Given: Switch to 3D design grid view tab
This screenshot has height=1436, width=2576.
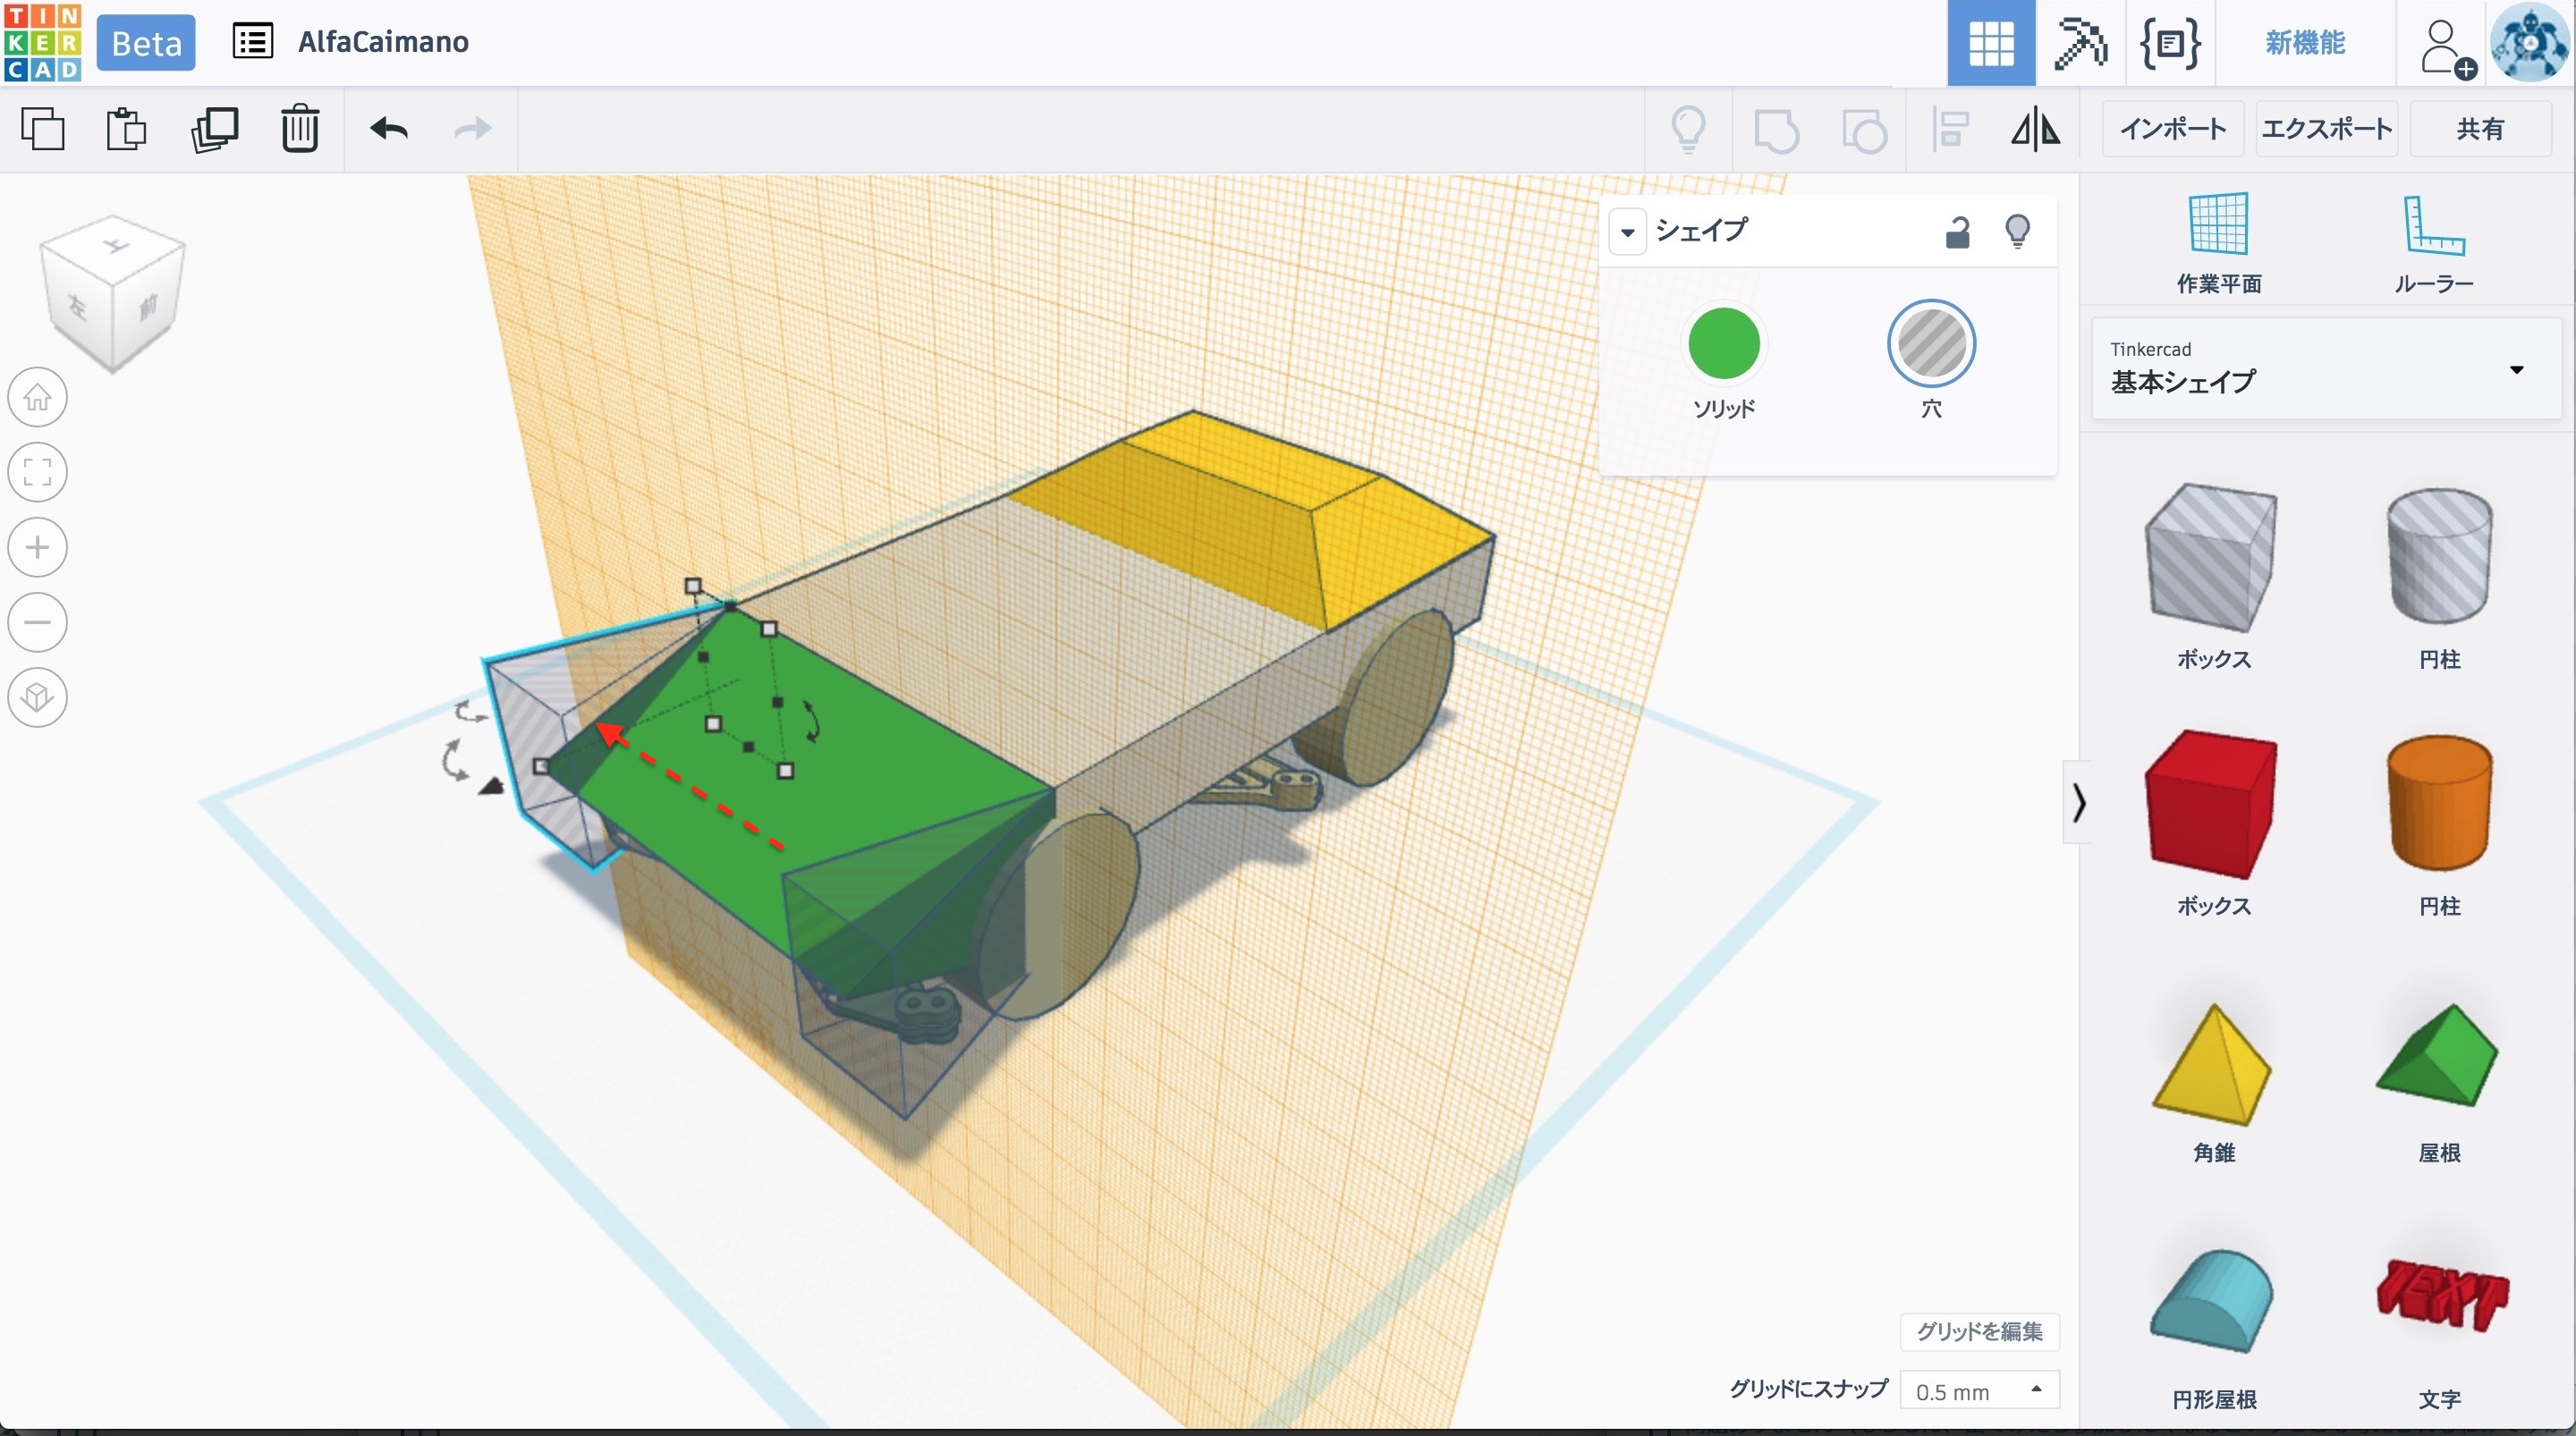Looking at the screenshot, I should (1990, 43).
